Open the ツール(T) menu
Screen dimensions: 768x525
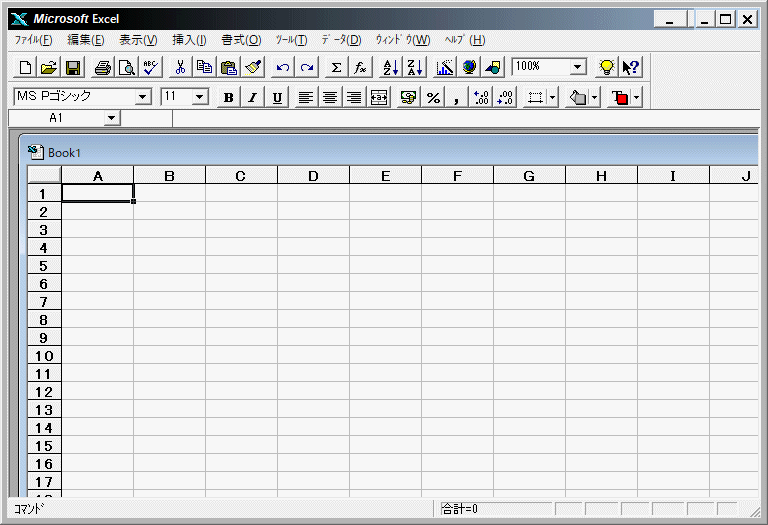(291, 40)
